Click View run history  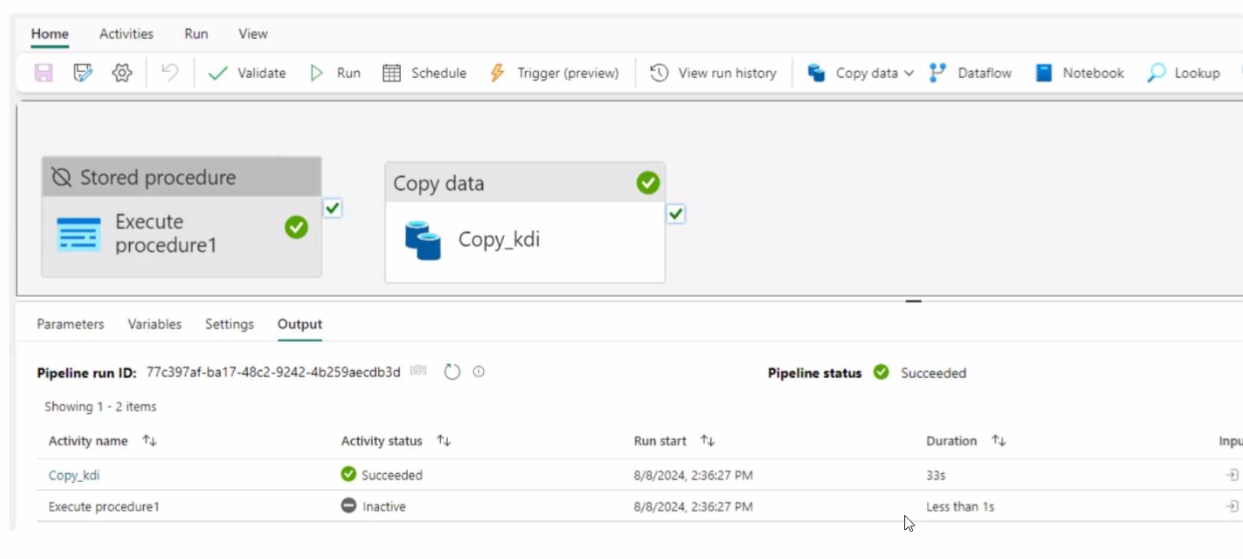[x=714, y=73]
